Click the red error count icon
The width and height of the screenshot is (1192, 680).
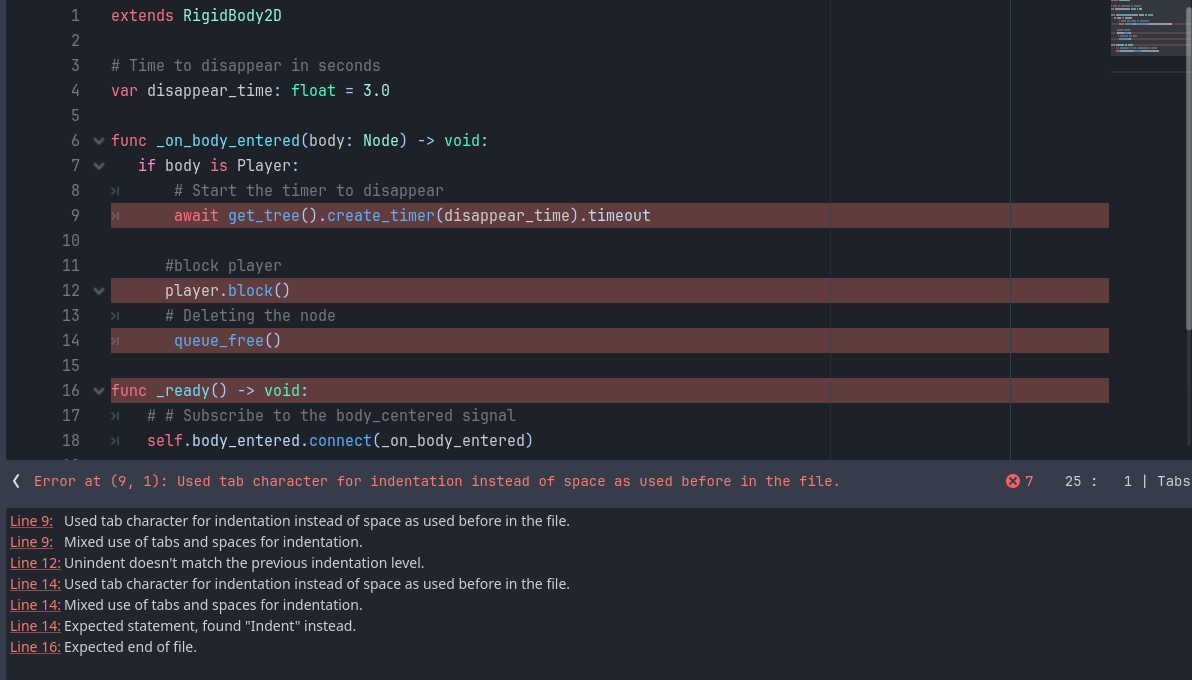(1013, 481)
